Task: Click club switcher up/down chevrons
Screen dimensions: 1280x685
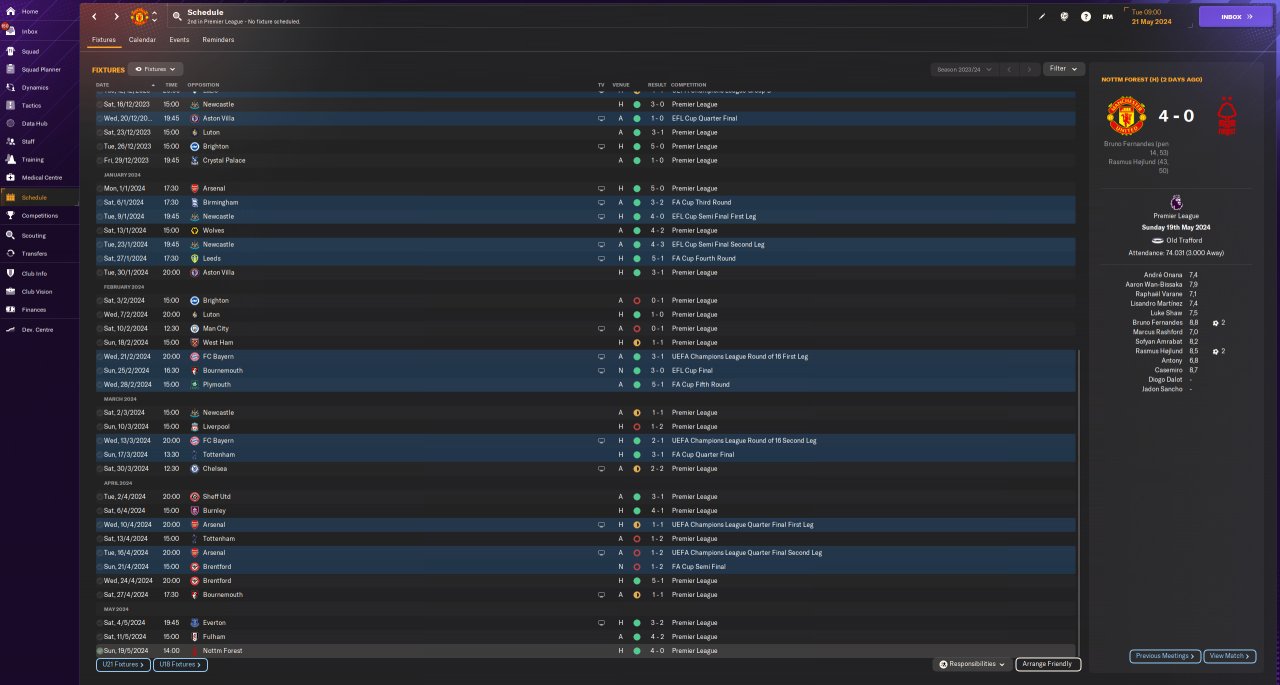Action: pyautogui.click(x=154, y=17)
